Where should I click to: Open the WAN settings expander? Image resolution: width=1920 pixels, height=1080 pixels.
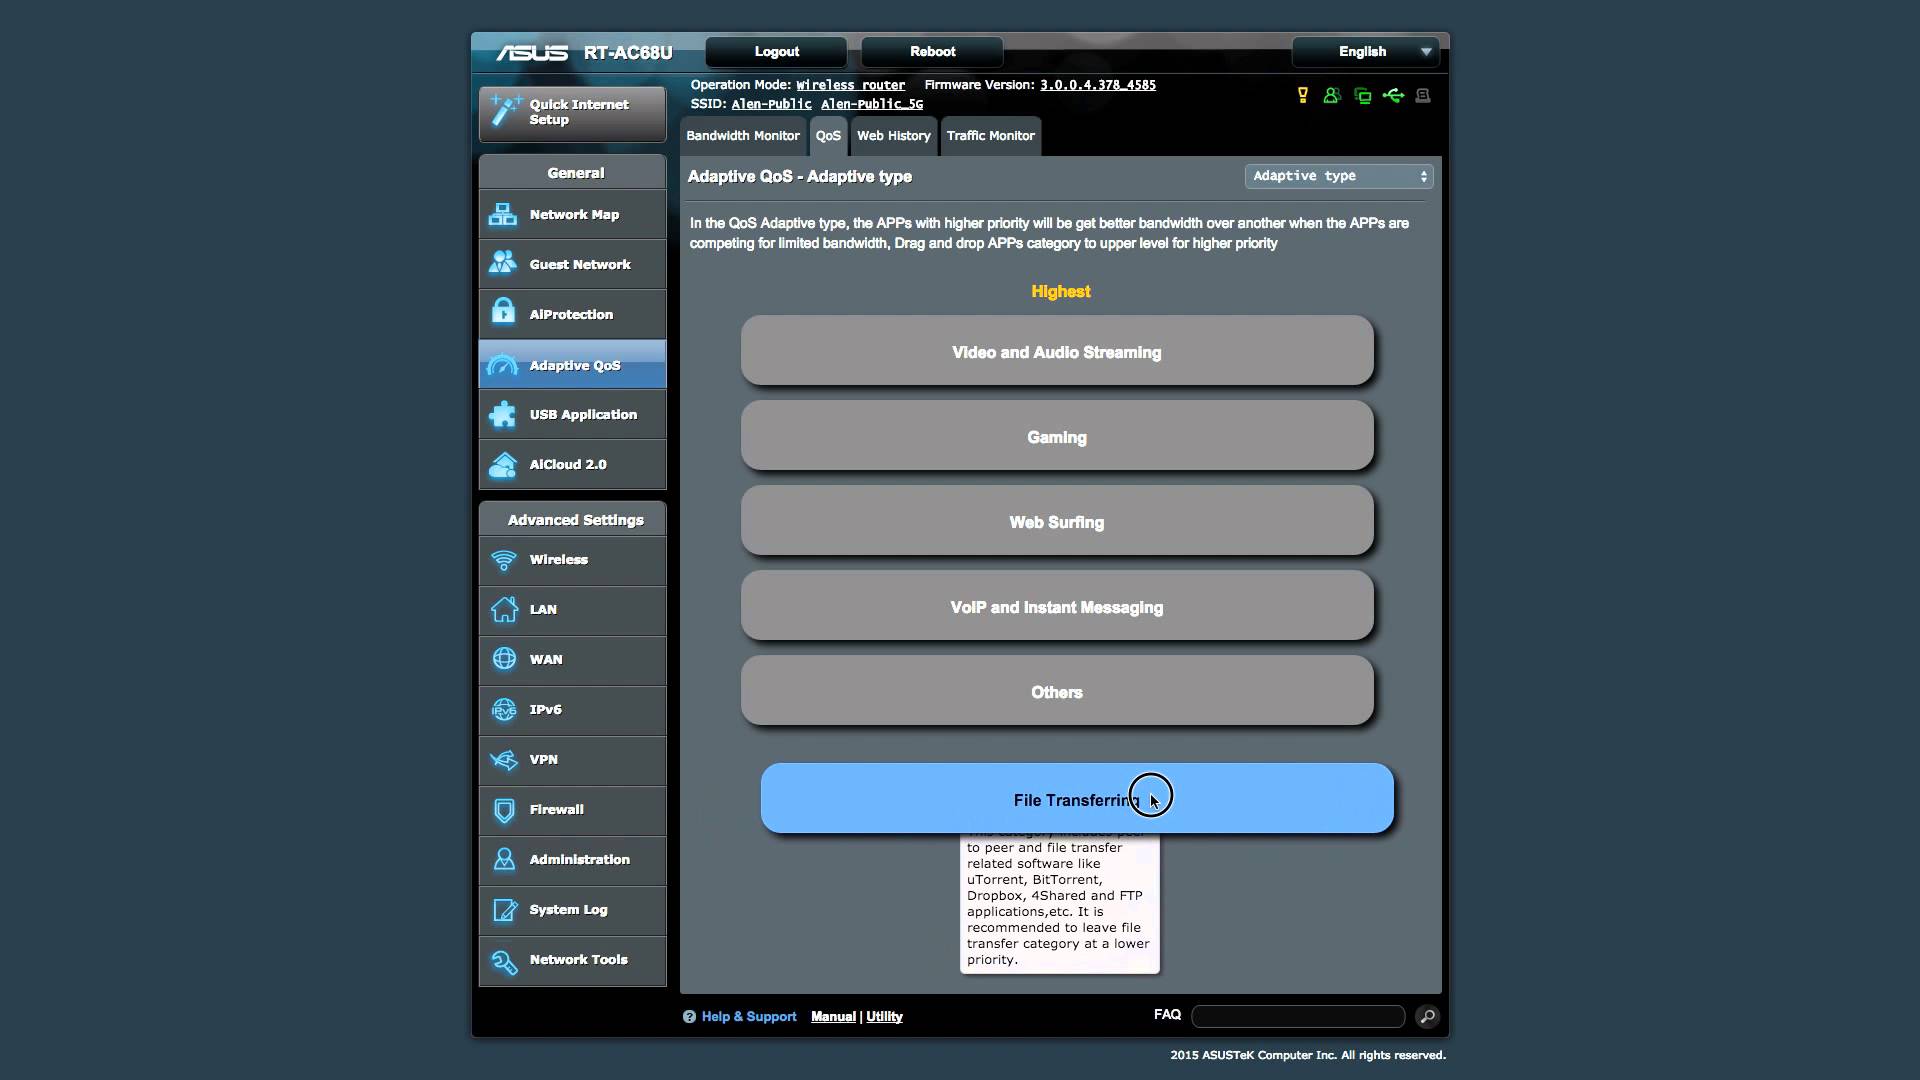tap(545, 658)
